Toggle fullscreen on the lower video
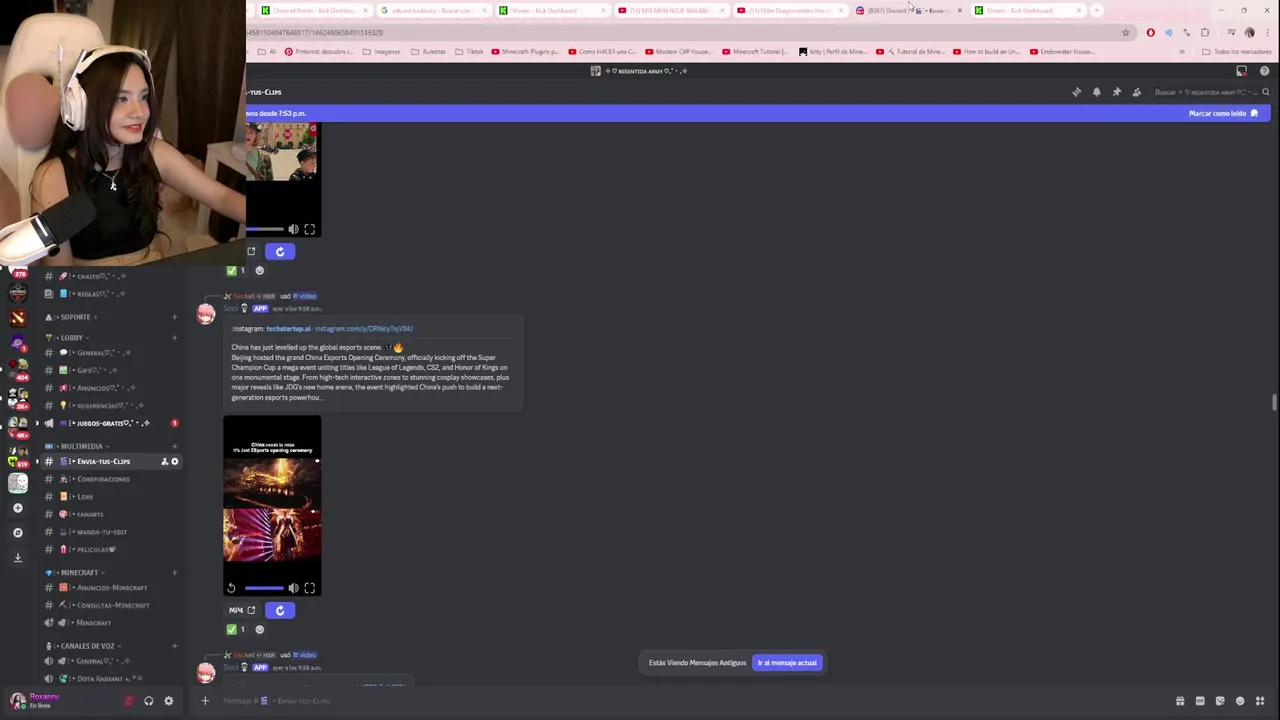1280x720 pixels. pyautogui.click(x=310, y=588)
